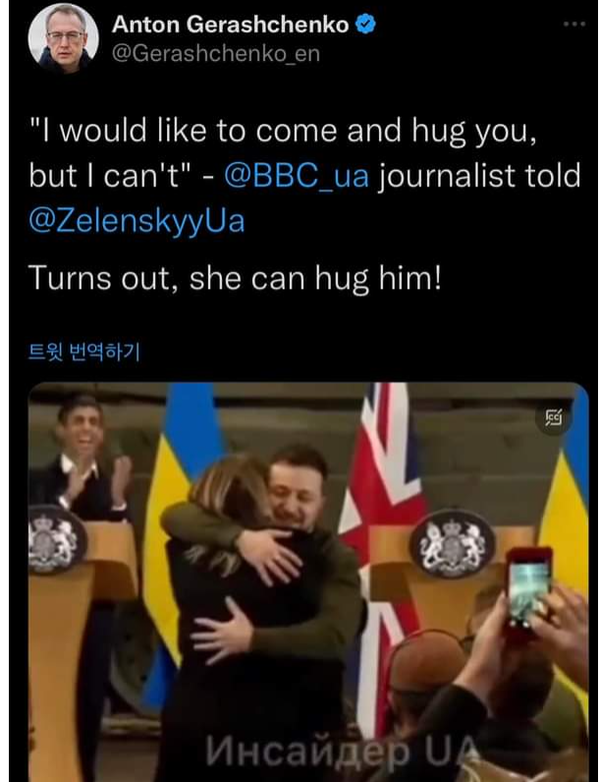600x782 pixels.
Task: Tap the red phone filming the scene
Action: coord(529,591)
